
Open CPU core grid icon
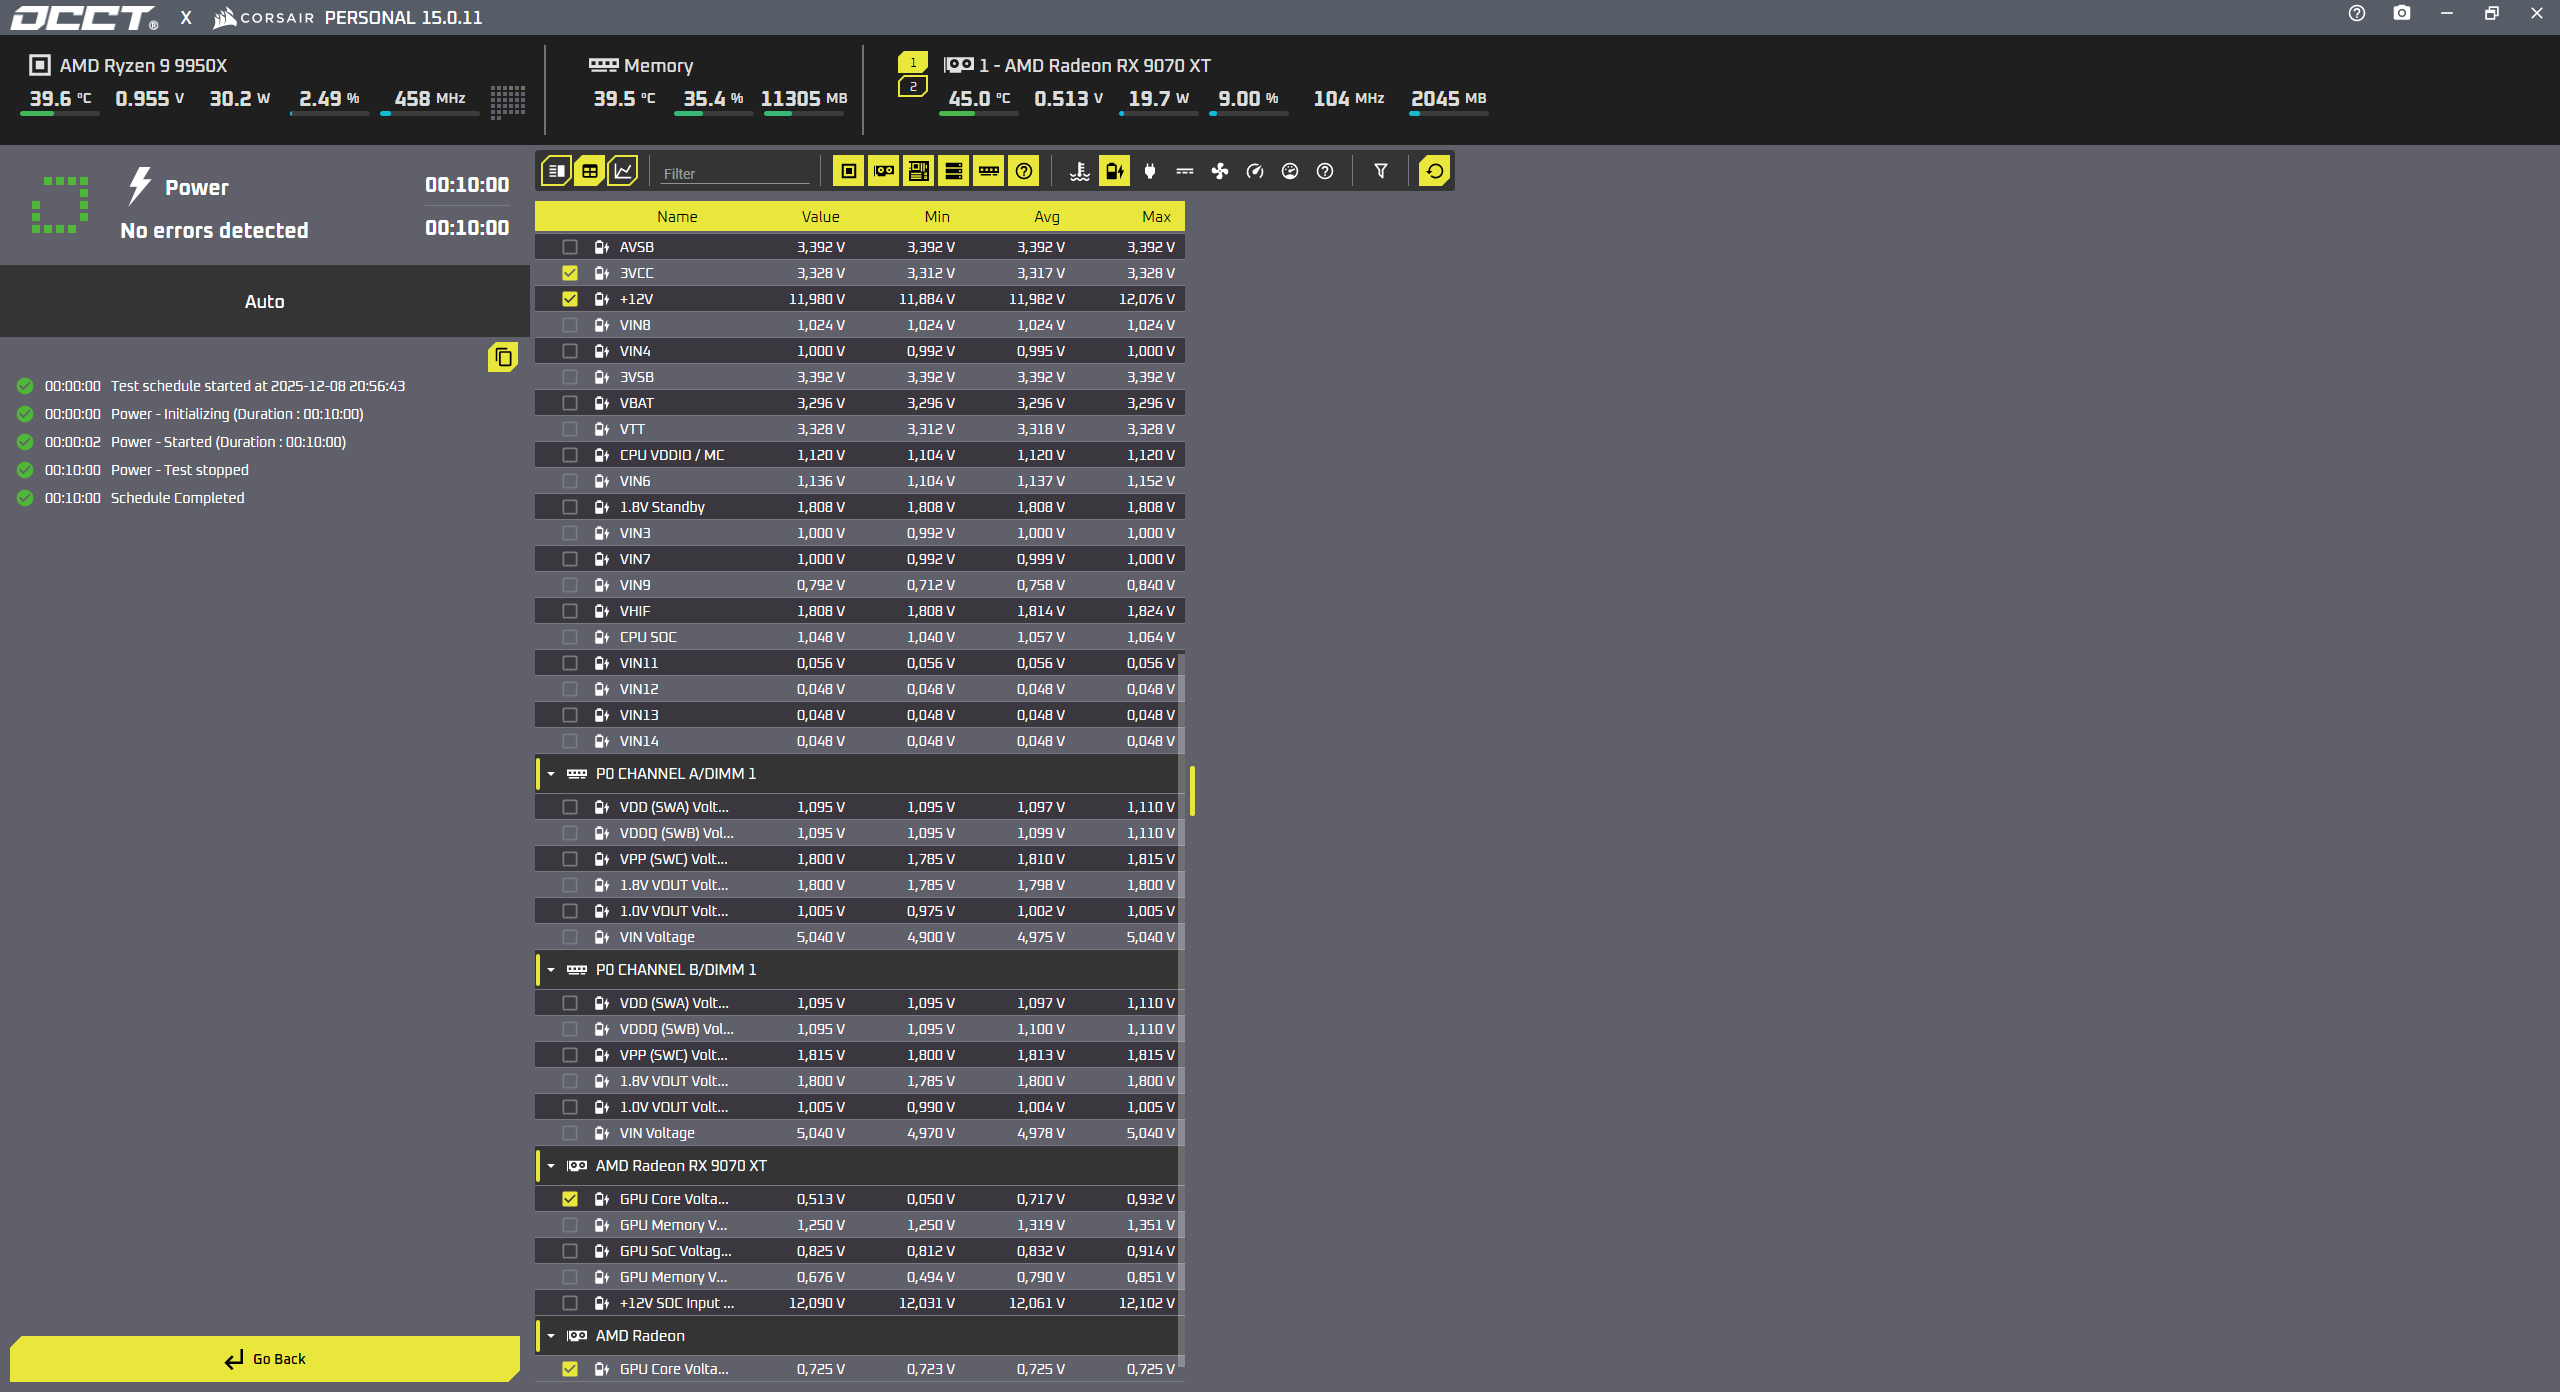pyautogui.click(x=508, y=101)
